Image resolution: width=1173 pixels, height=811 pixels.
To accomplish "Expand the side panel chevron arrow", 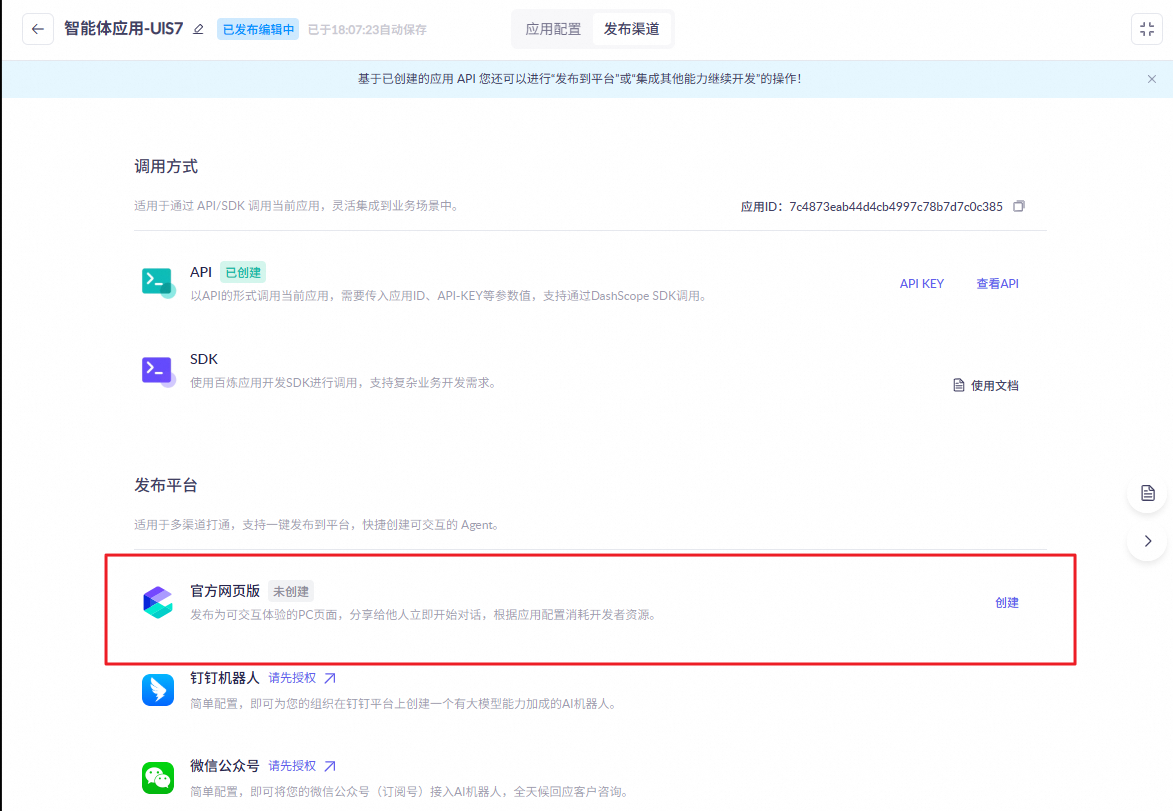I will point(1148,541).
